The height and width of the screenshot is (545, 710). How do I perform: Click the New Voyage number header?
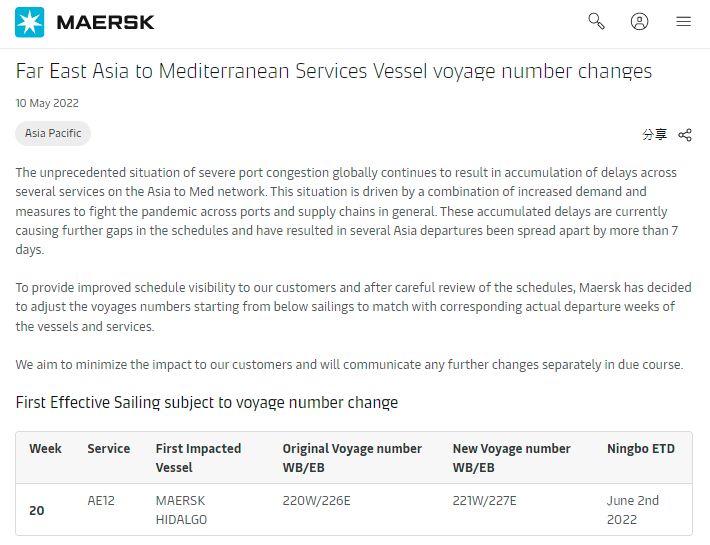[x=511, y=458]
